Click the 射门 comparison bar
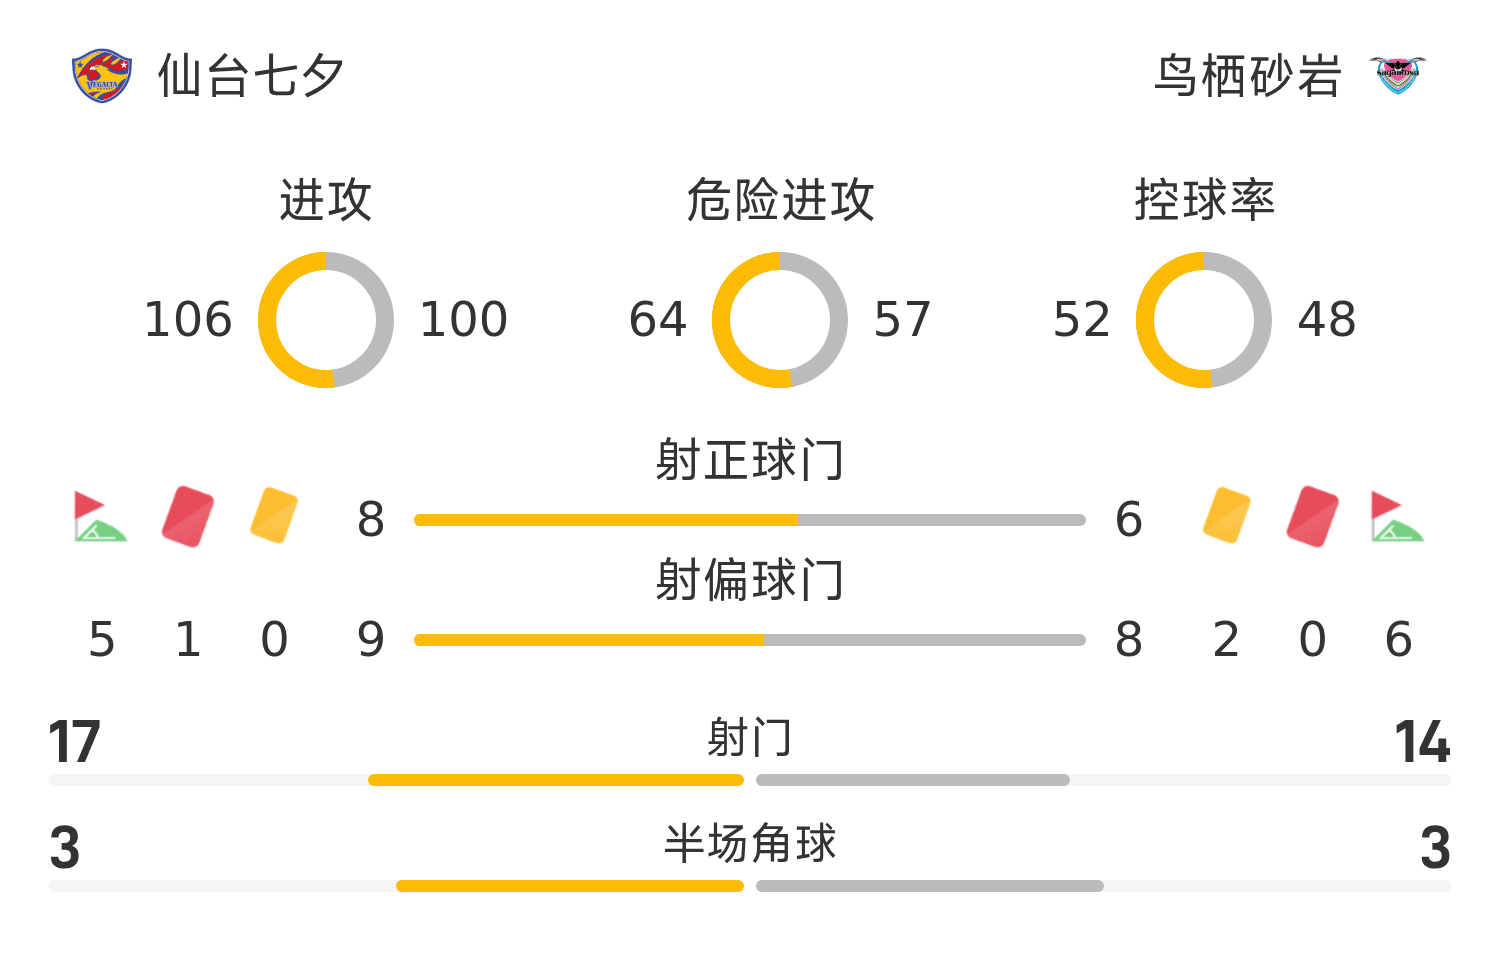The image size is (1500, 972). point(750,780)
